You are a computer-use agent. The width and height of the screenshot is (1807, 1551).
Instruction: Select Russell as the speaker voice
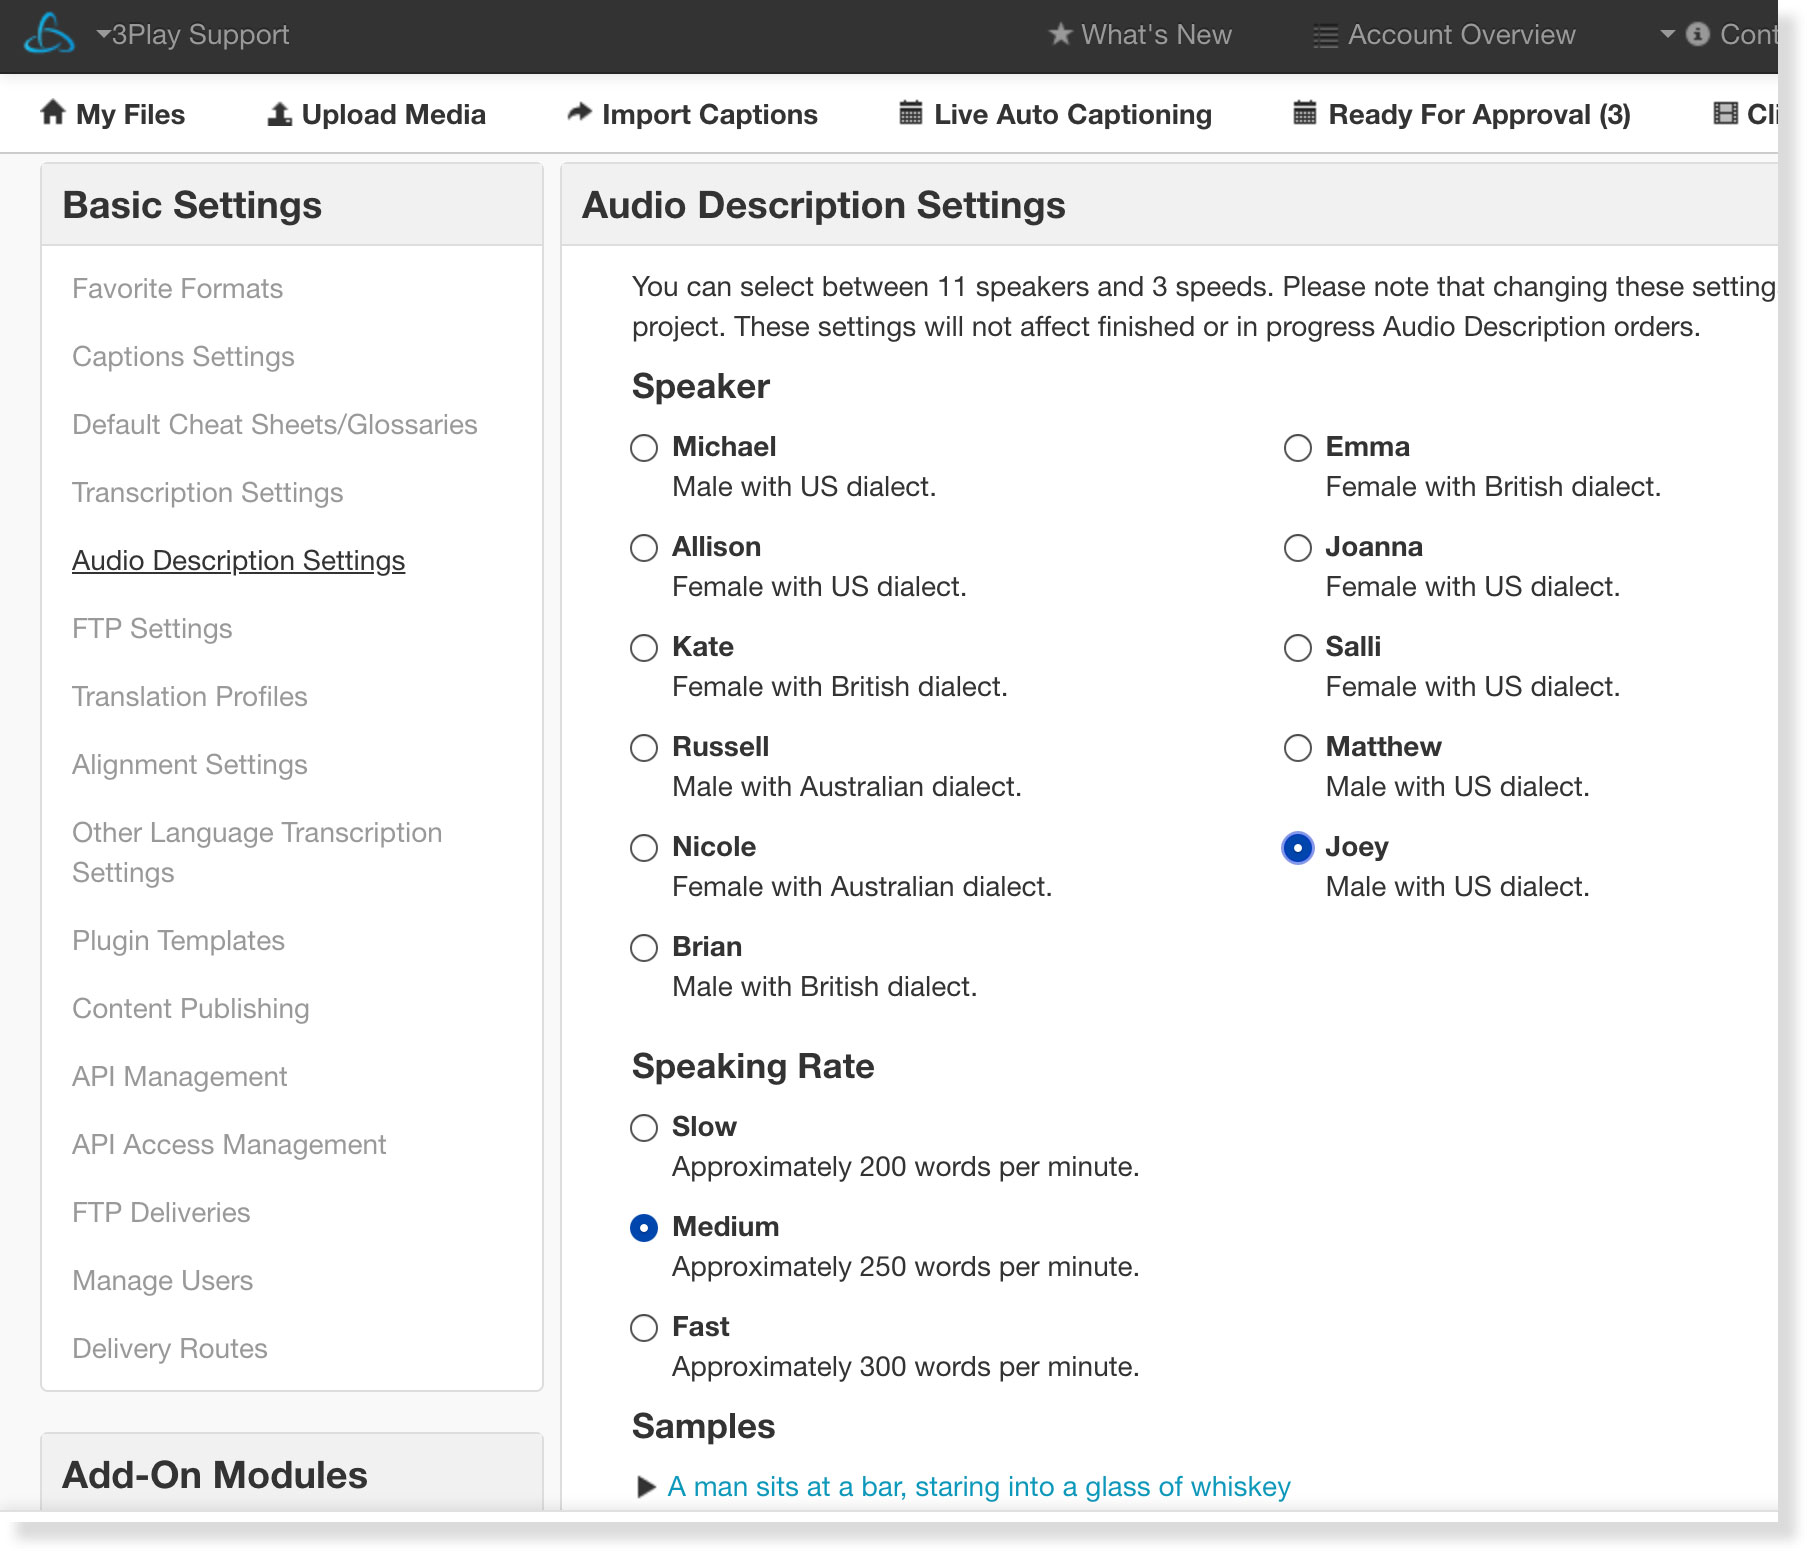[x=644, y=747]
